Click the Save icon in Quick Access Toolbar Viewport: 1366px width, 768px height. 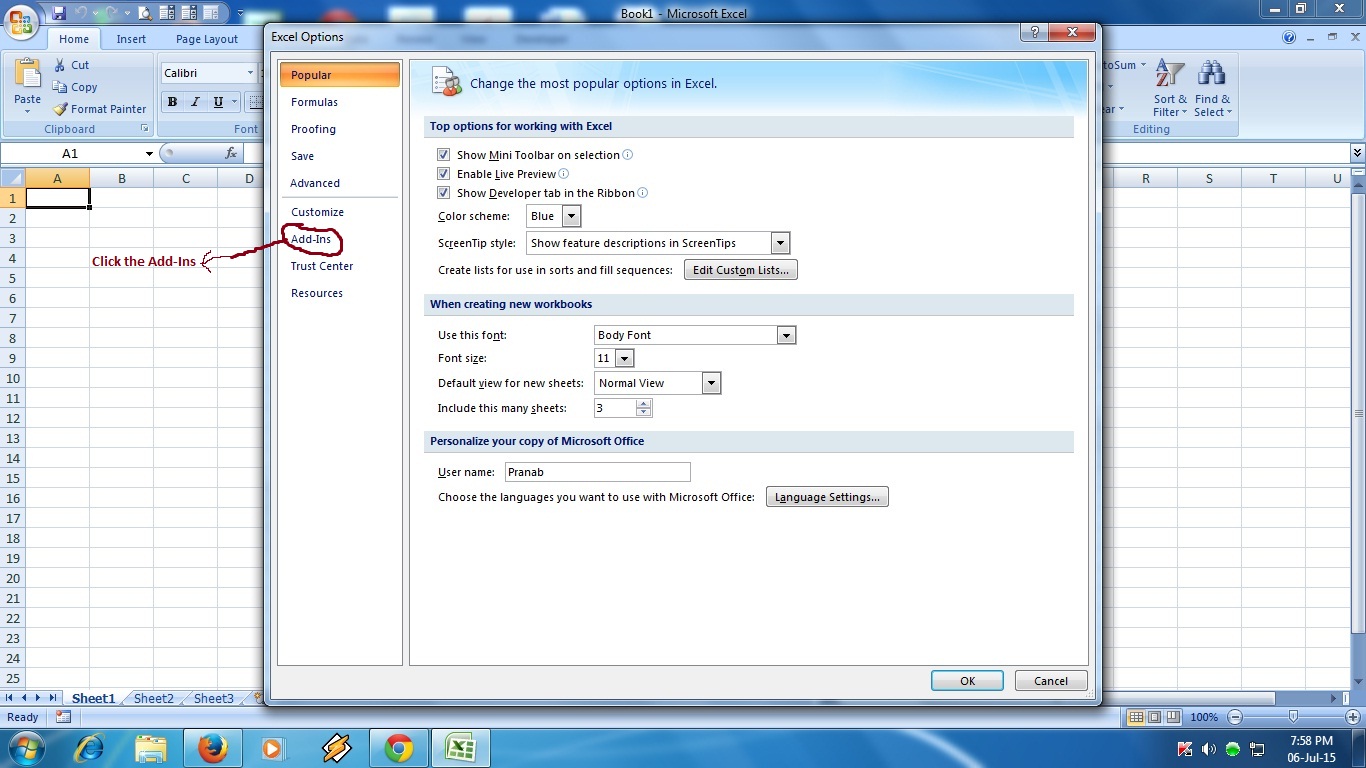[59, 13]
